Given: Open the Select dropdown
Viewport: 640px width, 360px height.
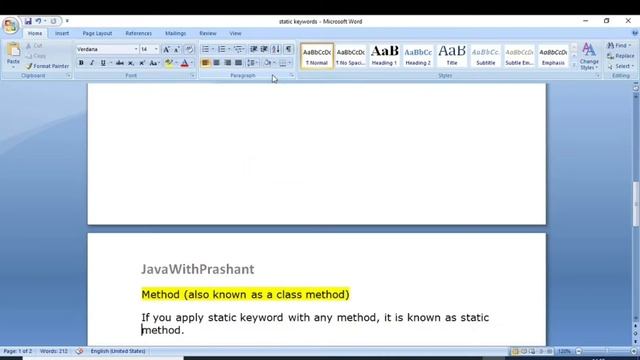Looking at the screenshot, I should (x=620, y=66).
